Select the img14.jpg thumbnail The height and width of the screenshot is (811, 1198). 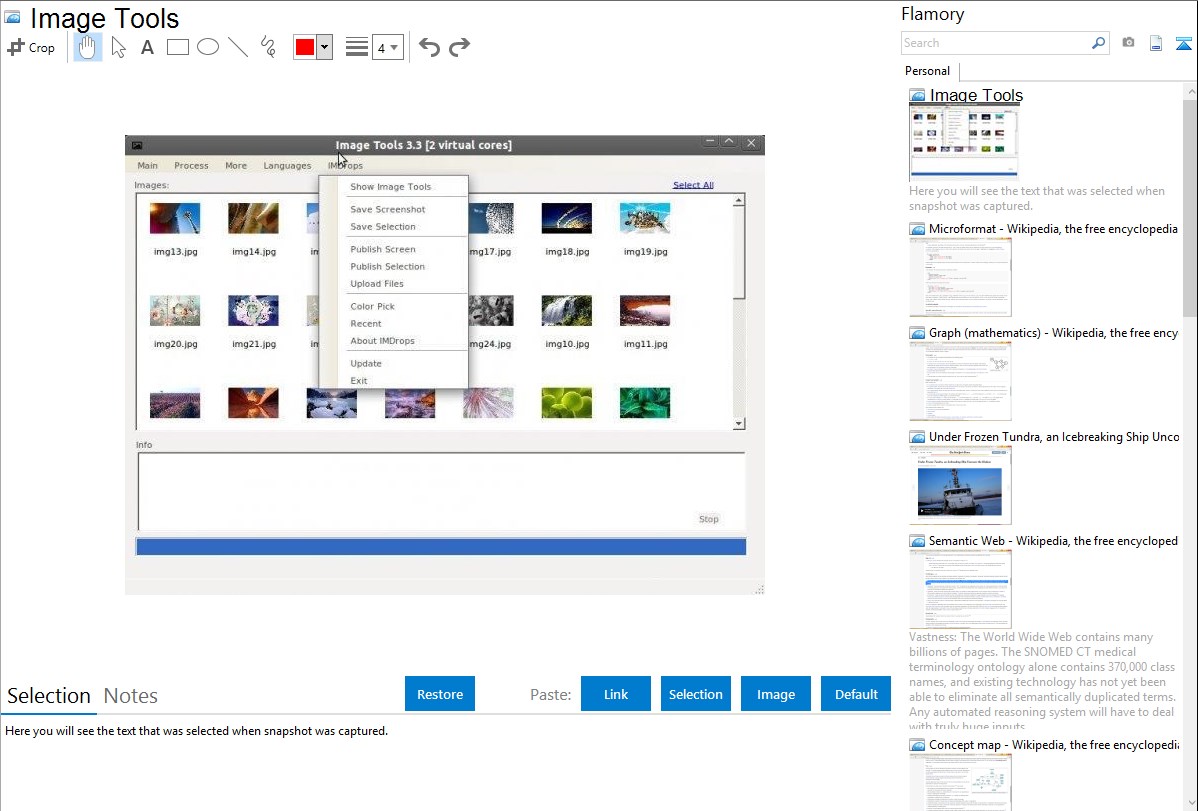click(253, 219)
